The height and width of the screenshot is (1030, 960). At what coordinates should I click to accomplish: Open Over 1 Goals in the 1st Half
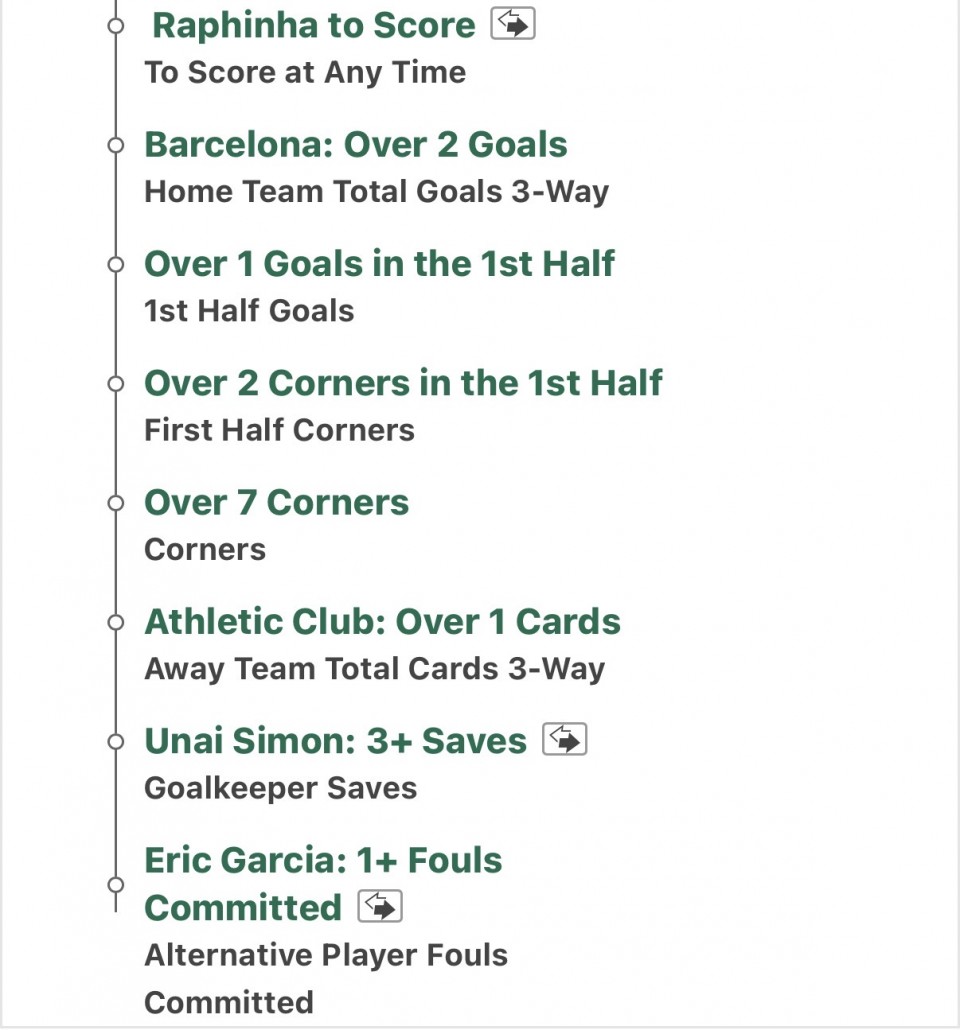point(379,263)
